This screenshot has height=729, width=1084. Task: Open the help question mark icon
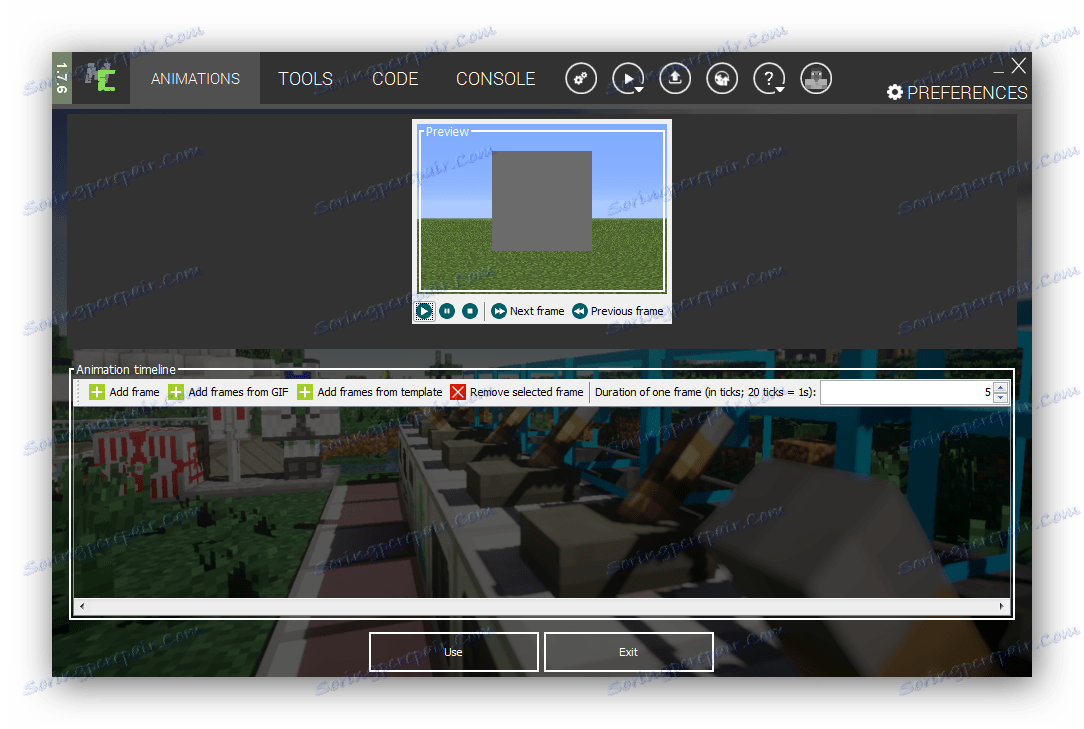click(769, 78)
